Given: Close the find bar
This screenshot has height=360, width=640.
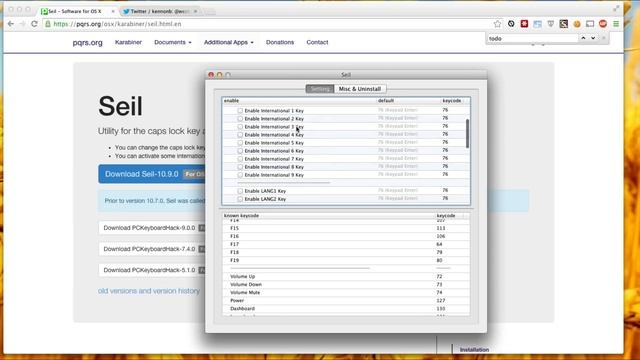Looking at the screenshot, I should tap(604, 38).
